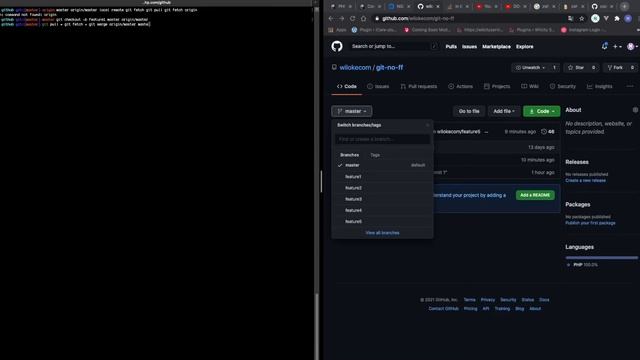Switch to the Code tab

coord(347,87)
